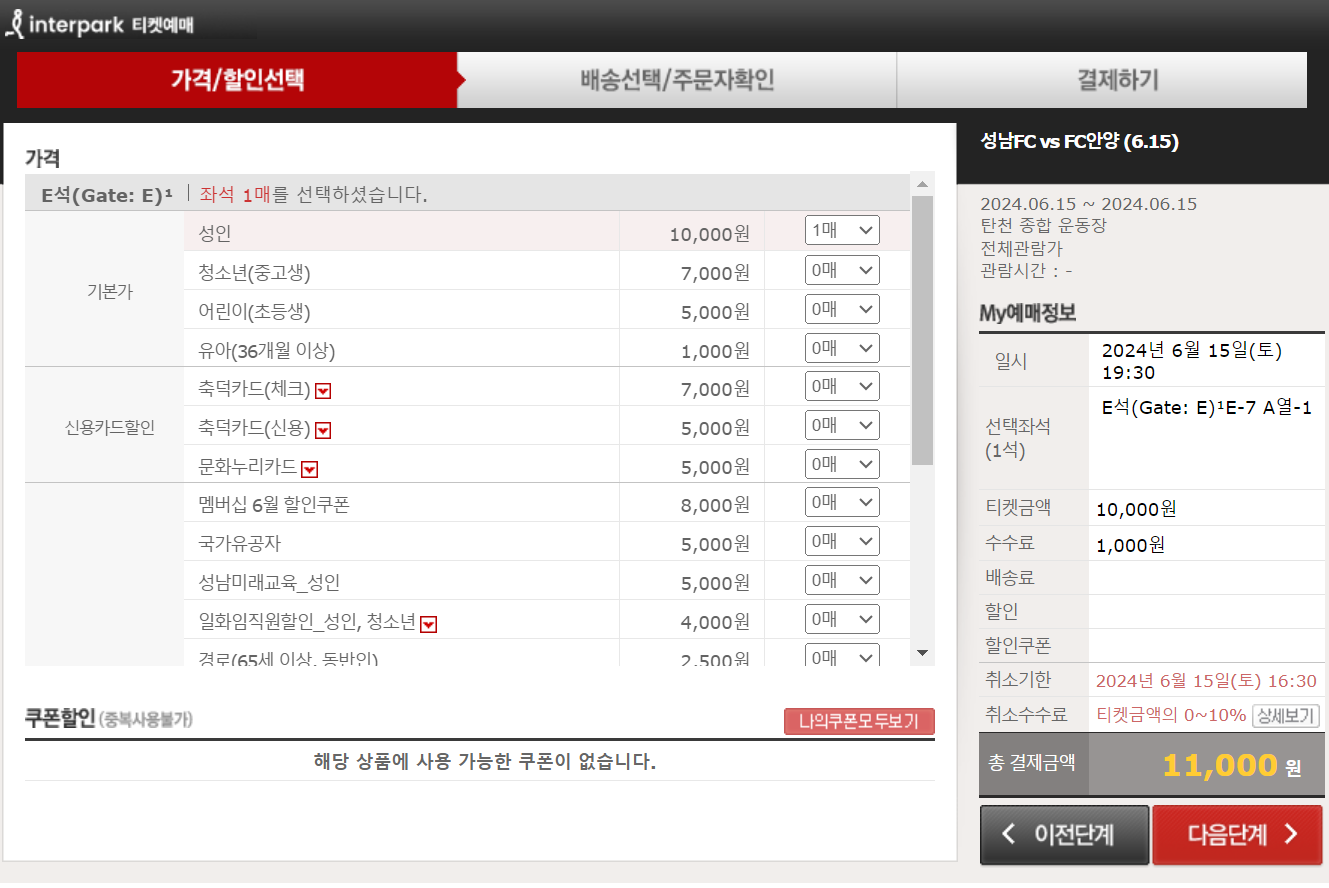Open quantity dropdown for 멤버십 6월 할인쿠폰
This screenshot has width=1329, height=888.
pyautogui.click(x=842, y=502)
